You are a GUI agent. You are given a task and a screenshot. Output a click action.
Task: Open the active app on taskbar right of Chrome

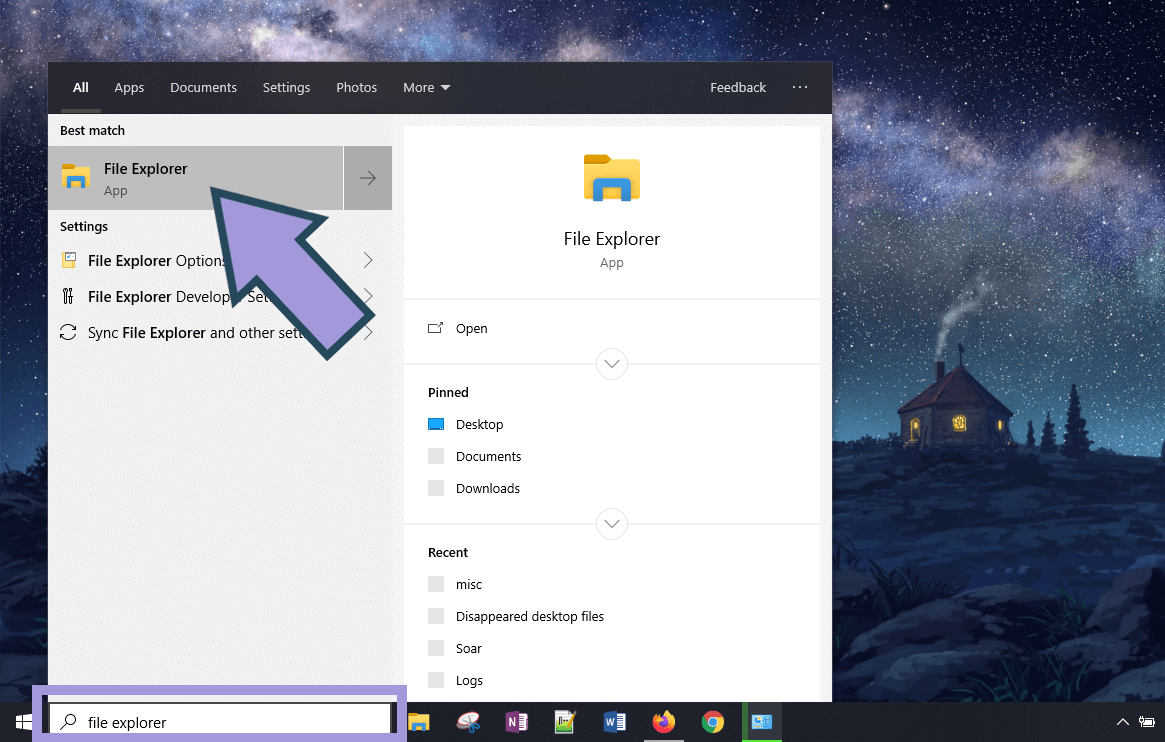tap(762, 722)
